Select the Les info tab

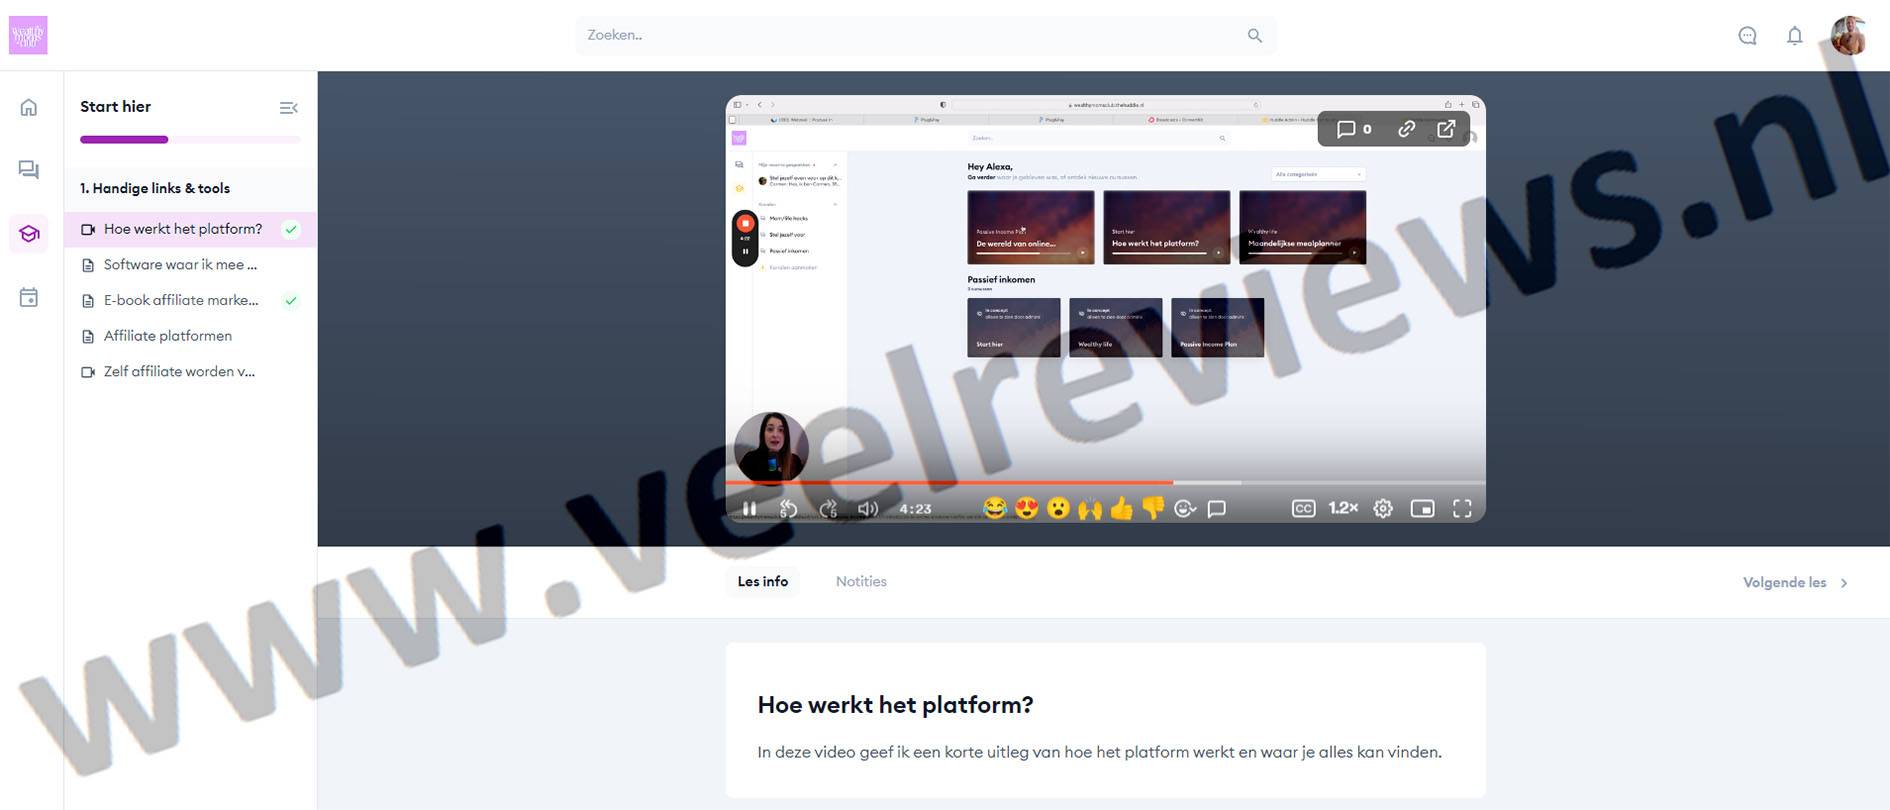762,581
